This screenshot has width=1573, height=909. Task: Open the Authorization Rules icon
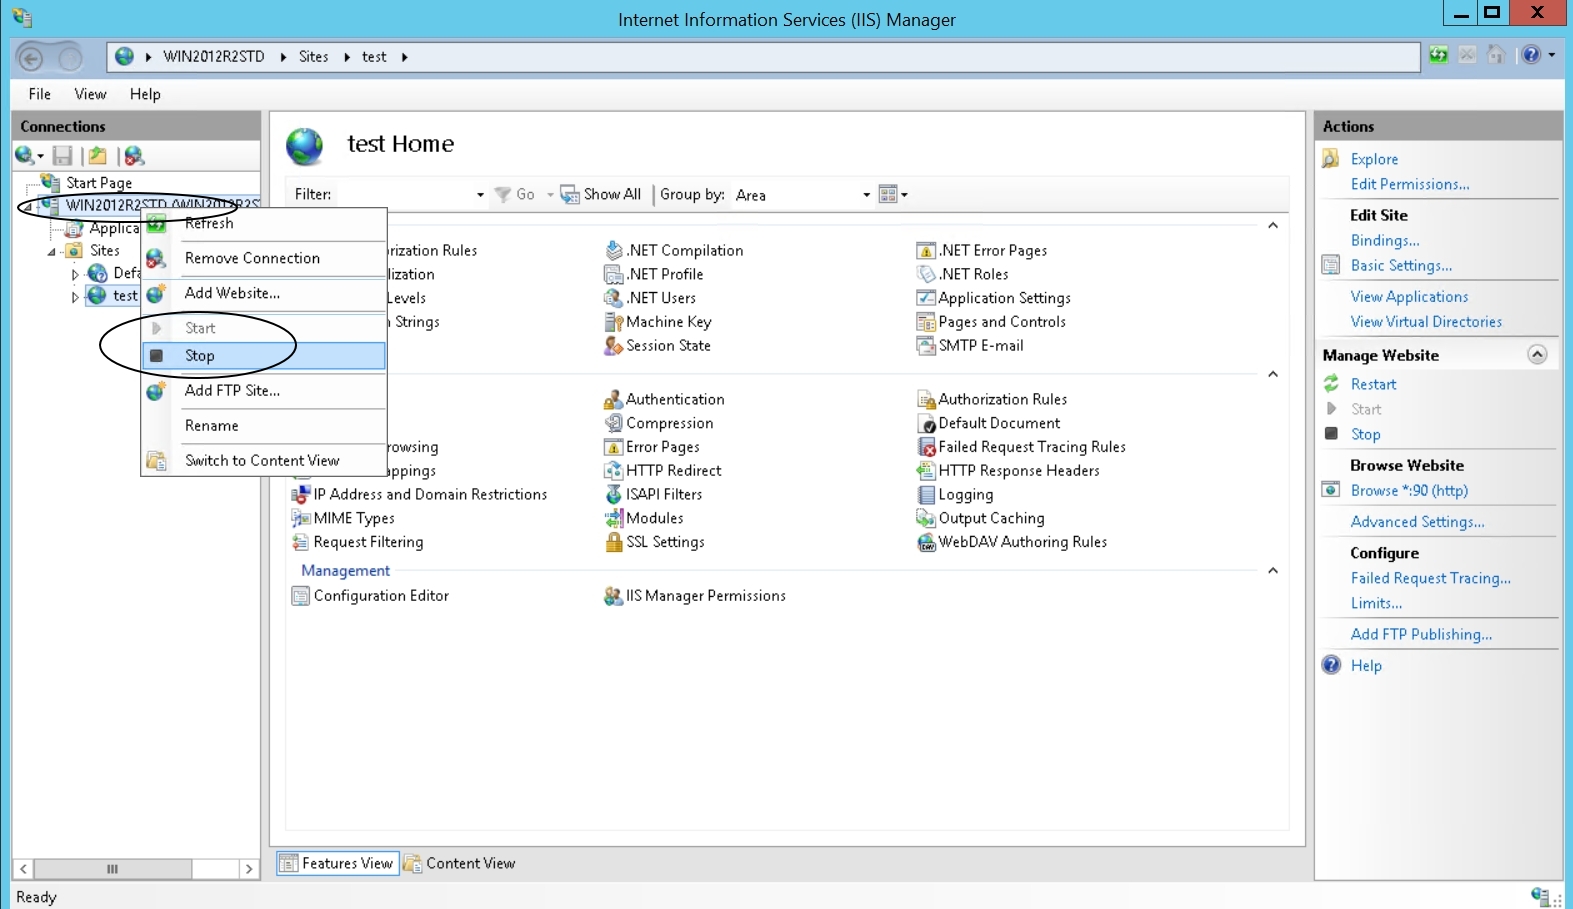(926, 400)
